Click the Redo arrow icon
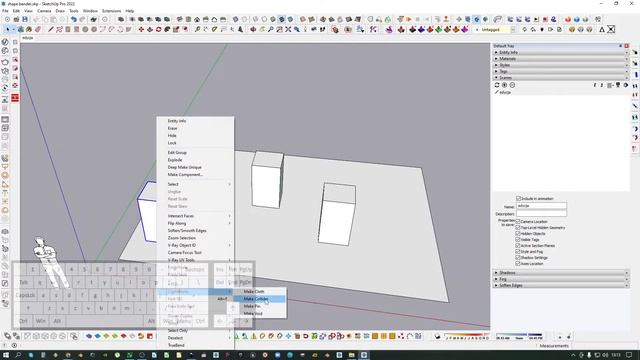This screenshot has height=360, width=640. 82,19
